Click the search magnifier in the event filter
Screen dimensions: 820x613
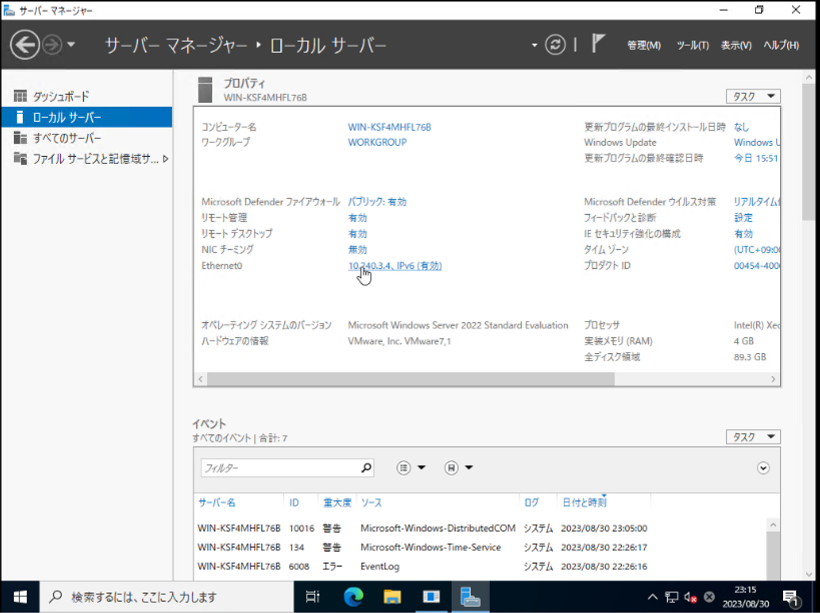coord(366,467)
